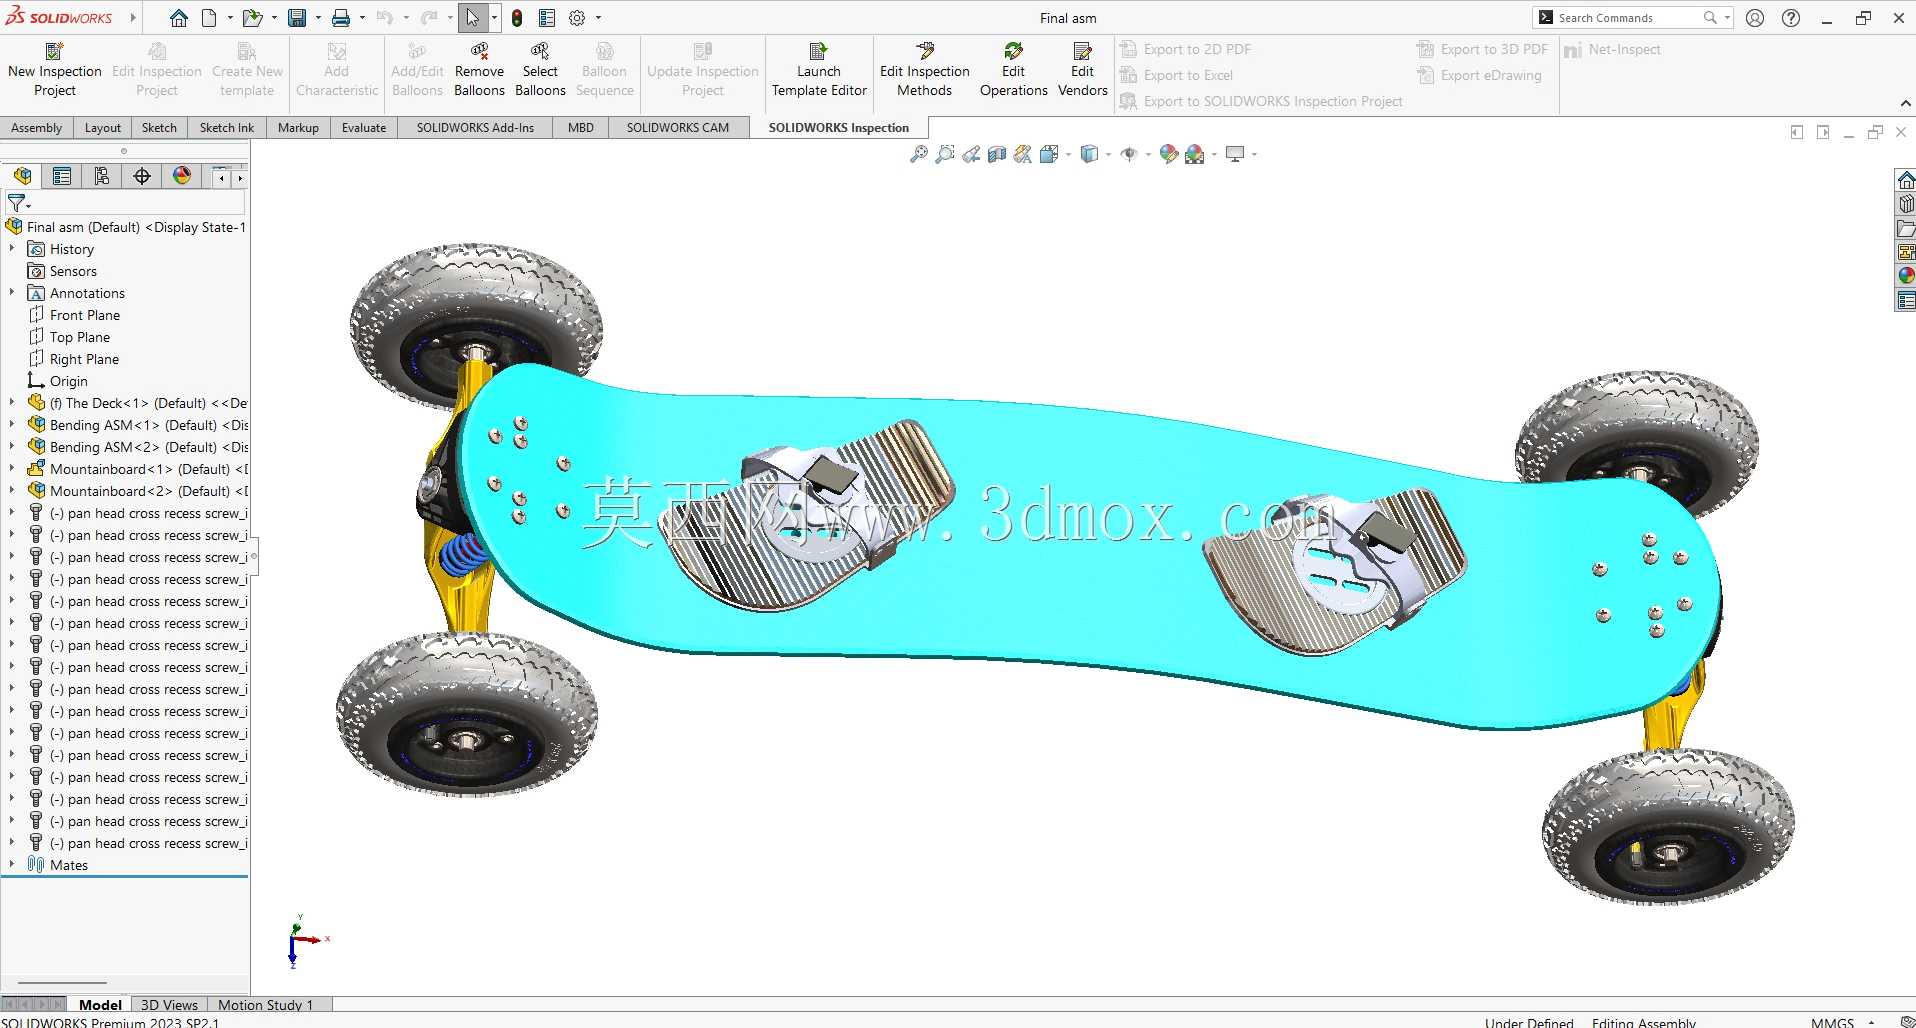The width and height of the screenshot is (1916, 1028).
Task: Open the DisplayManager color sphere tab
Action: click(182, 177)
